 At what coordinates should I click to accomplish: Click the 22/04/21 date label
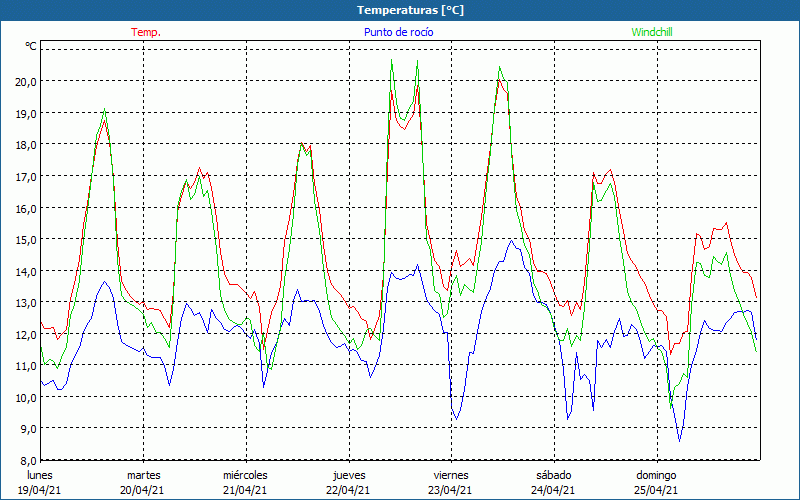tap(348, 490)
